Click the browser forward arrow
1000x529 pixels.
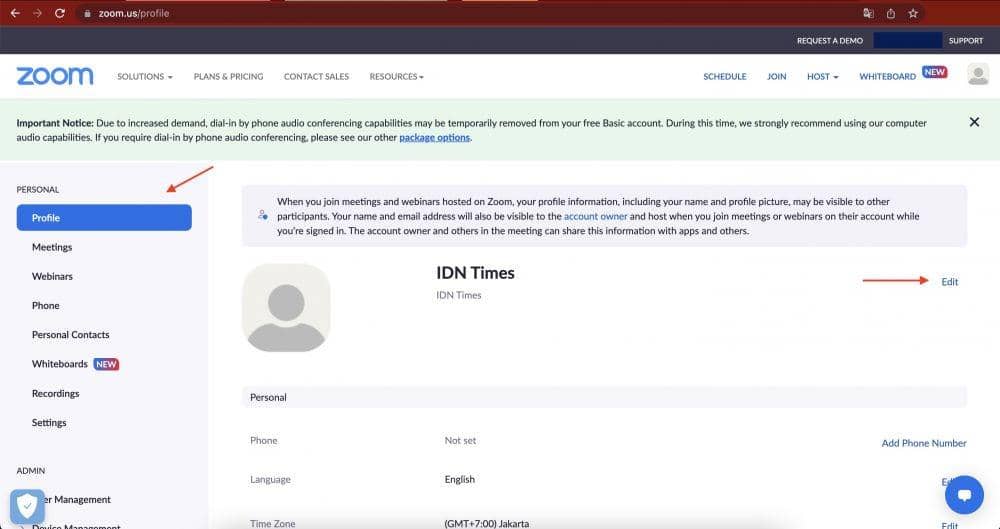(37, 13)
